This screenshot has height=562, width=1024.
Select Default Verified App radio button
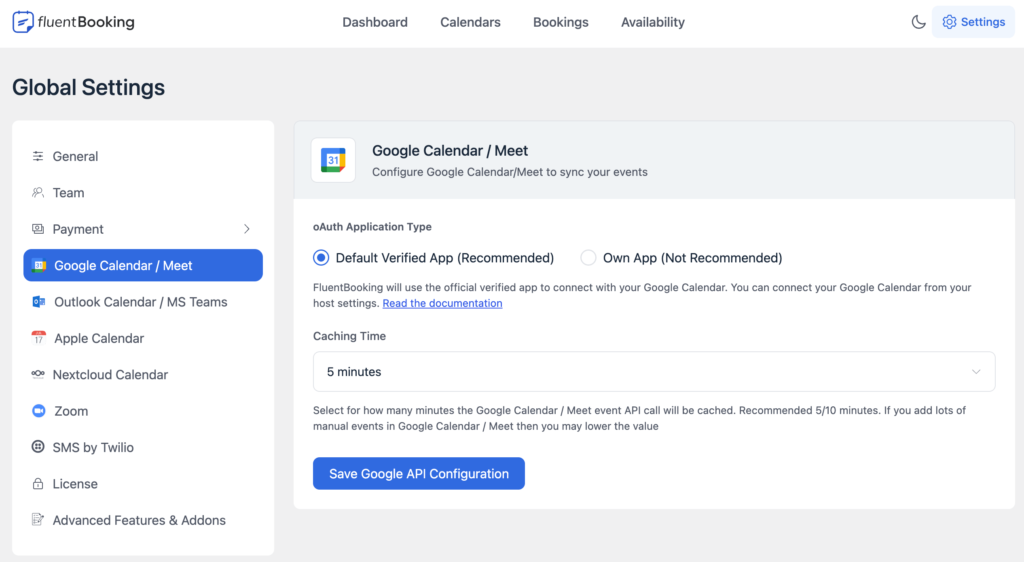[321, 258]
